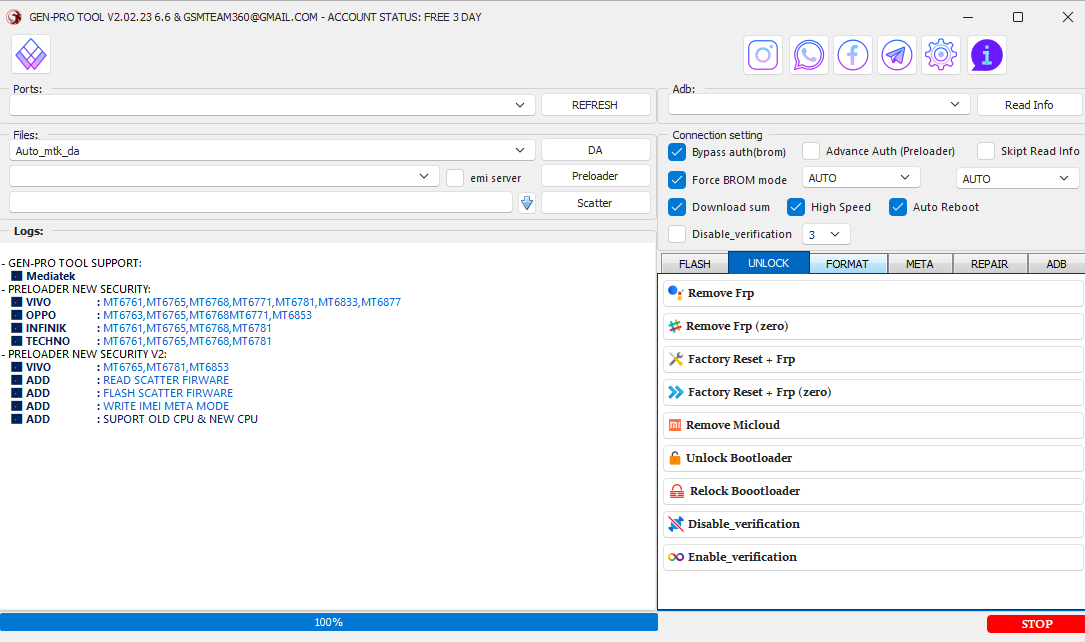Check Disable_verification in Connection setting

pyautogui.click(x=677, y=234)
